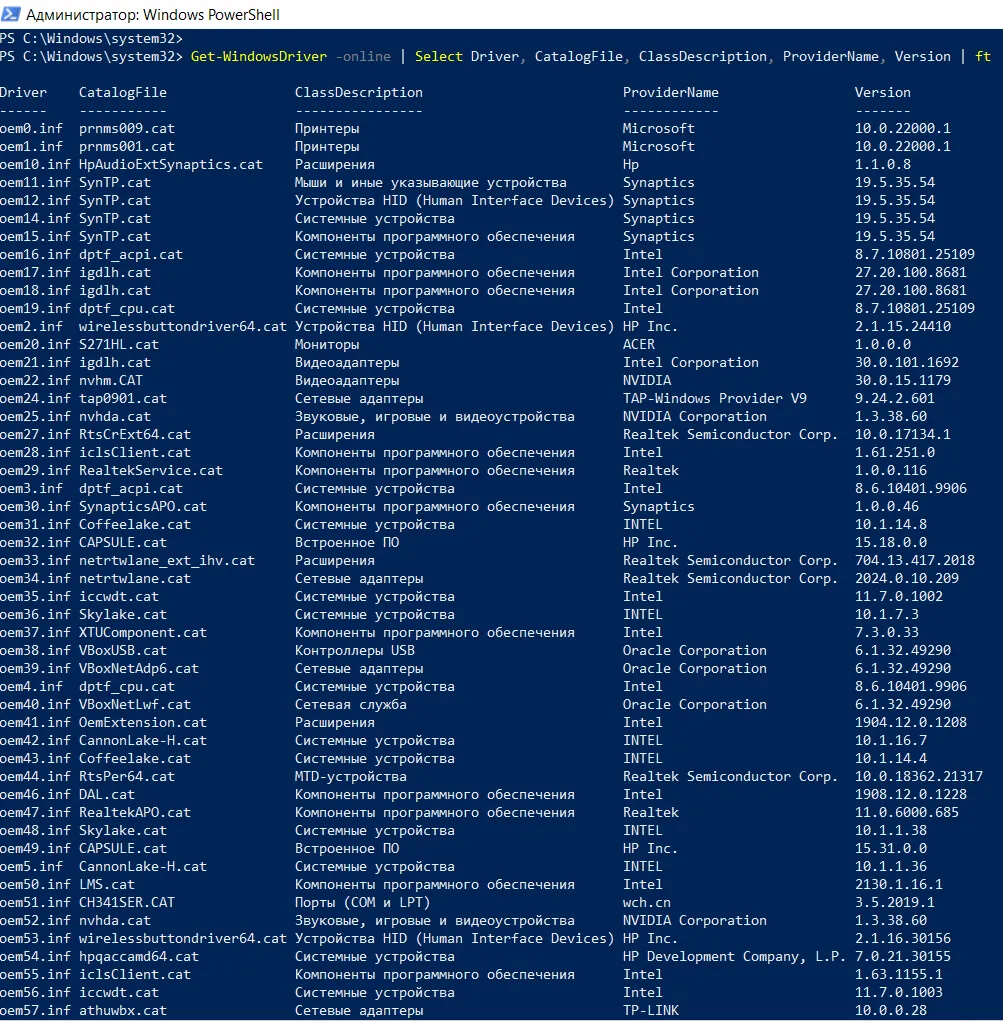Click version '704.13.417.2018'
Screen dimensions: 1003x1021
[x=914, y=561]
